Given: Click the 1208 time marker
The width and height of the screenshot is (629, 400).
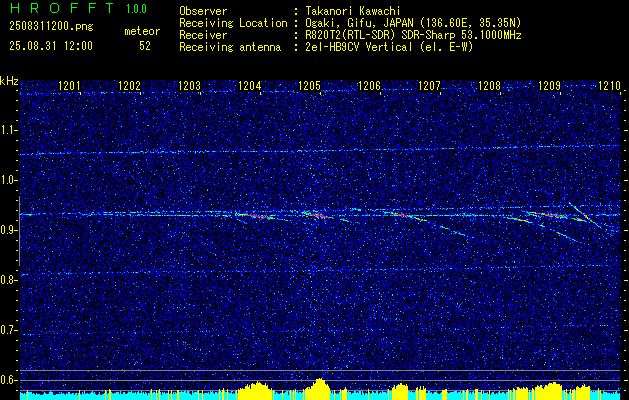Looking at the screenshot, I should [x=489, y=85].
